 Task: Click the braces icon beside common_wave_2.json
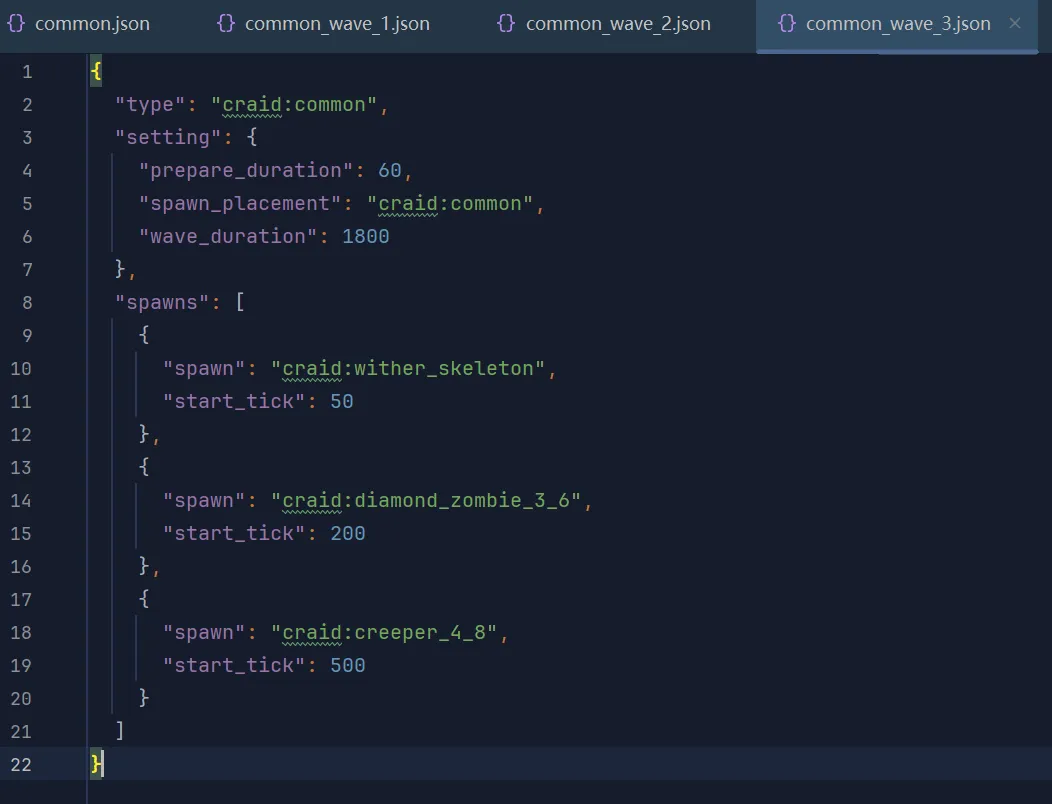point(507,23)
